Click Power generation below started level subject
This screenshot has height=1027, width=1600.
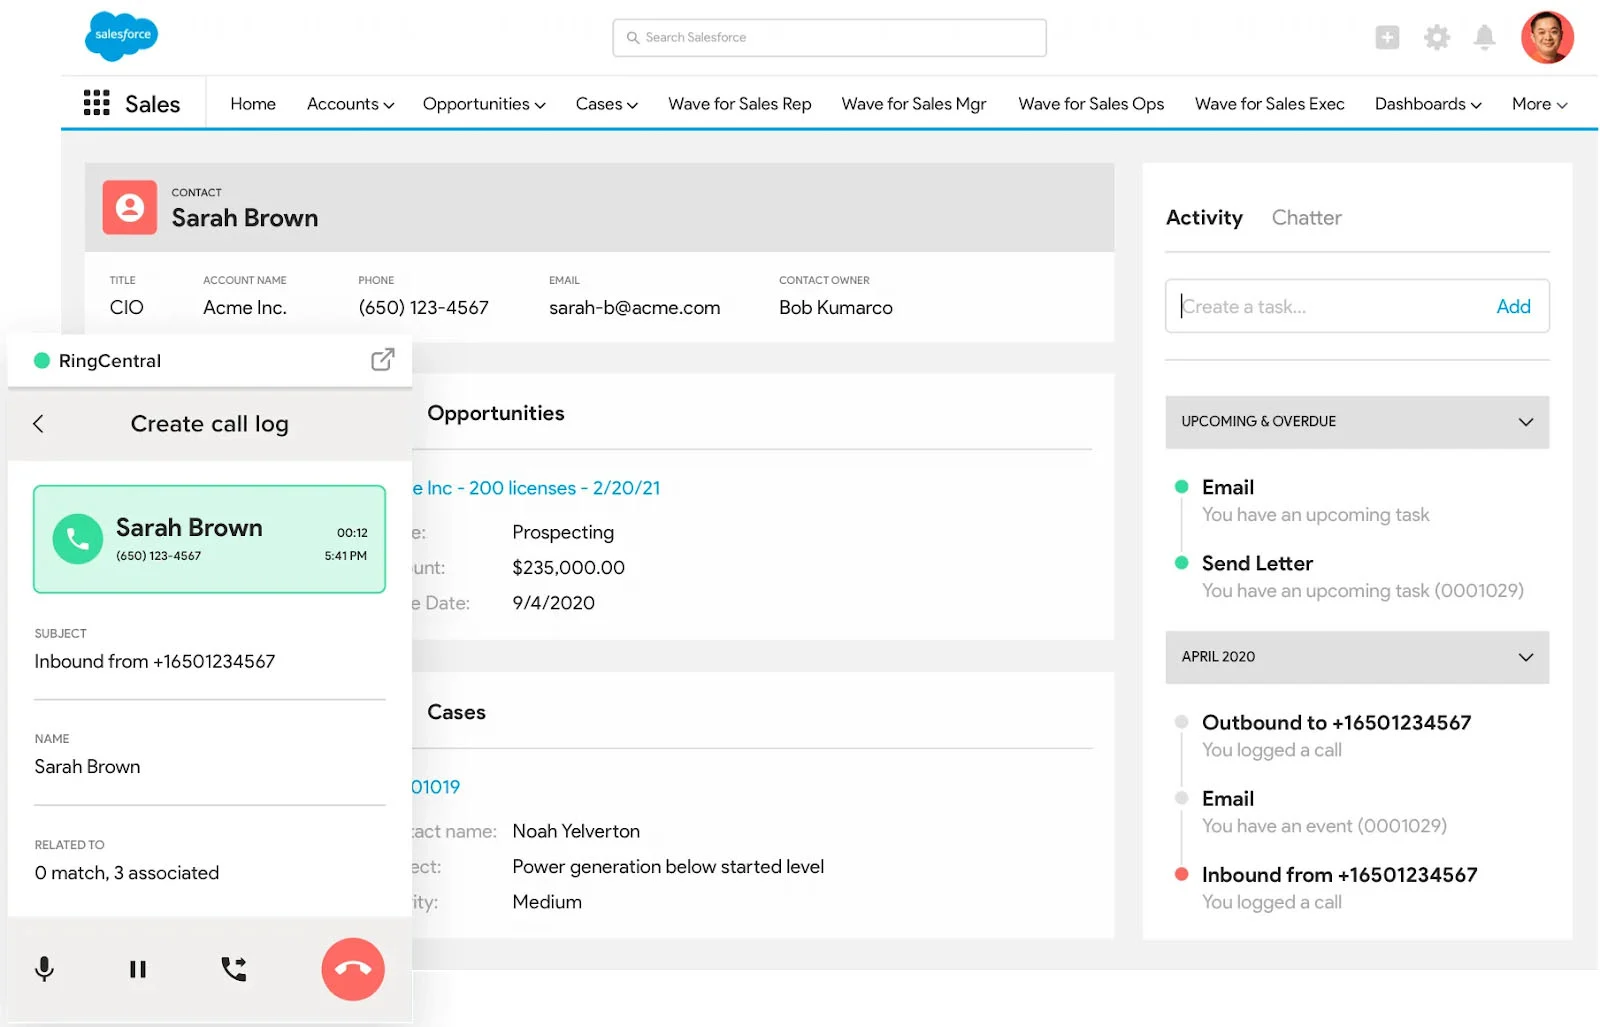(668, 867)
